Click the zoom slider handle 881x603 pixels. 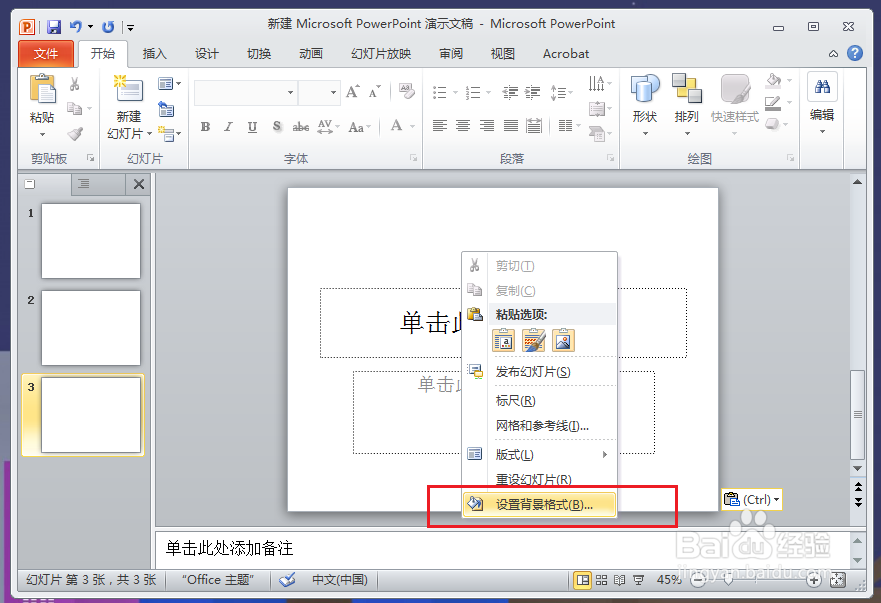click(729, 579)
